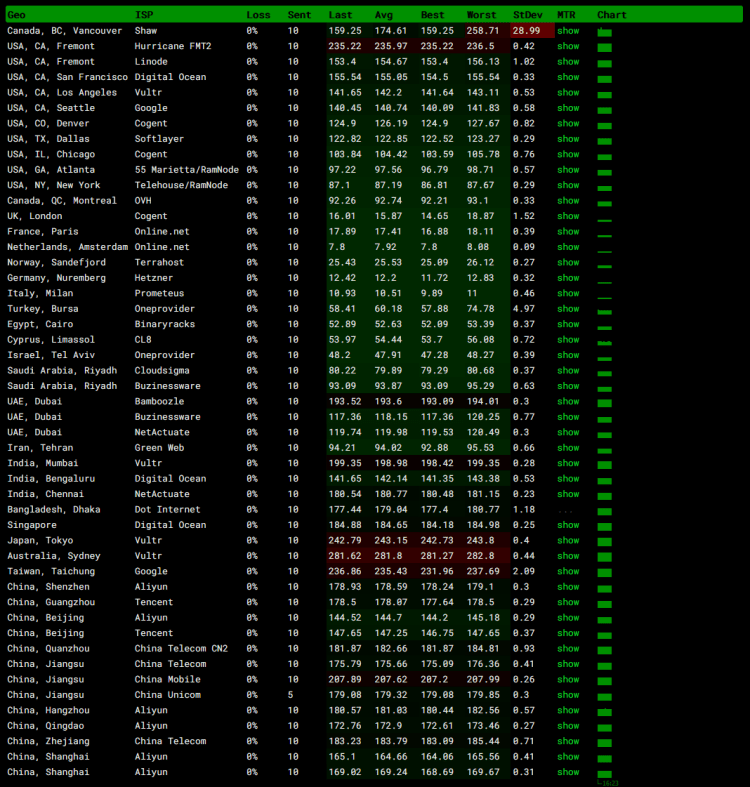Open MTR for London Cogent row
Viewport: 750px width, 787px height.
pos(568,216)
